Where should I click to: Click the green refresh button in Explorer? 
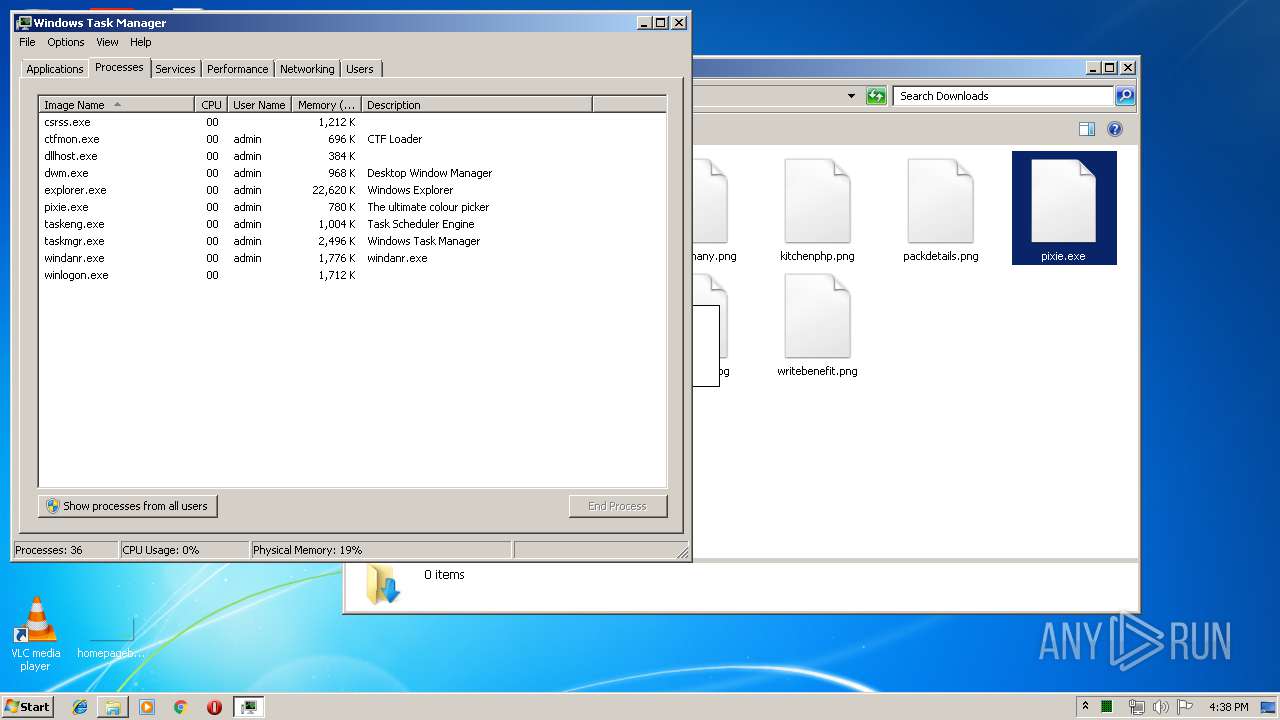tap(876, 96)
